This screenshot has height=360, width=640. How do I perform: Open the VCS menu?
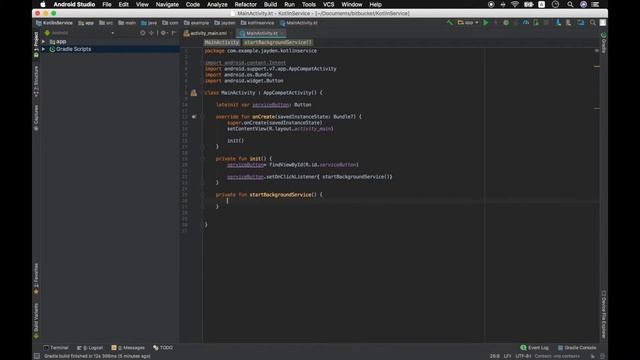tap(328, 4)
